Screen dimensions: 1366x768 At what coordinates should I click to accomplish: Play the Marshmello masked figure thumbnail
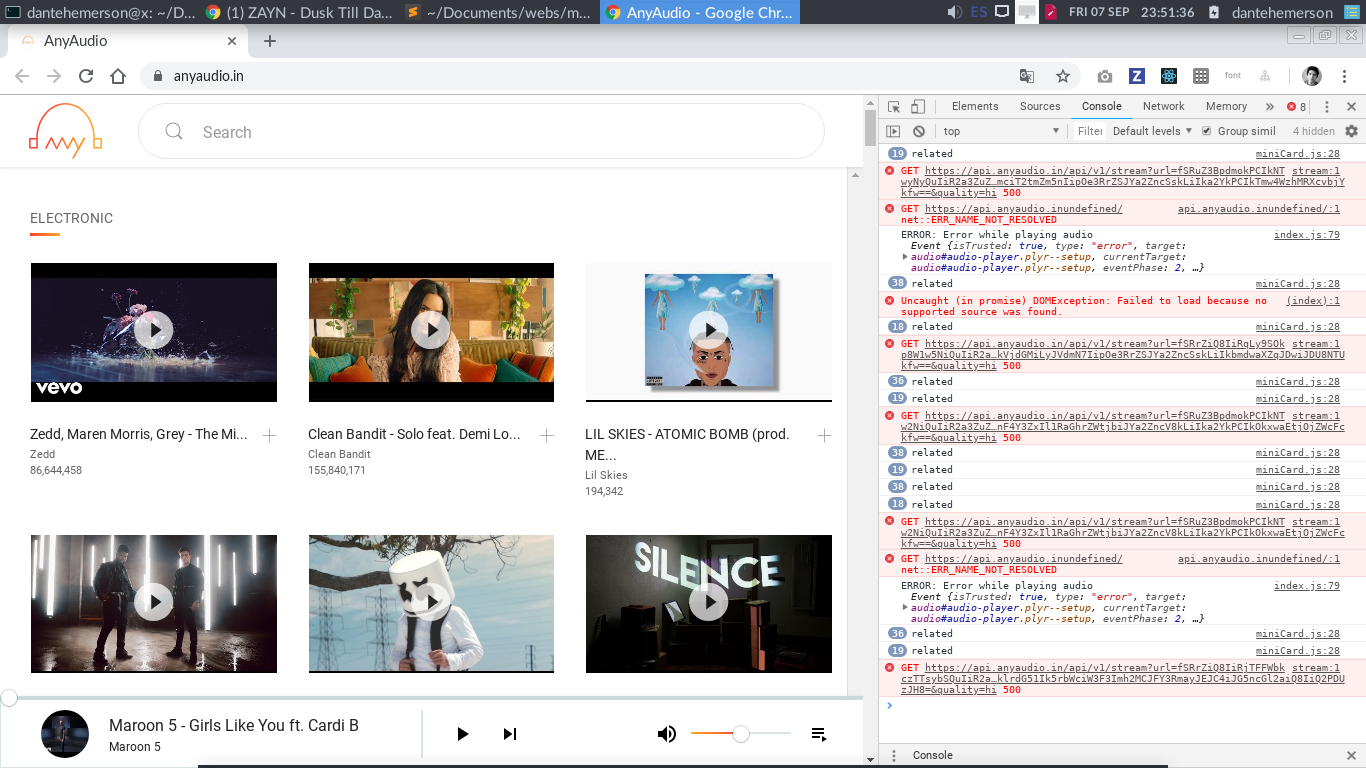pyautogui.click(x=431, y=603)
